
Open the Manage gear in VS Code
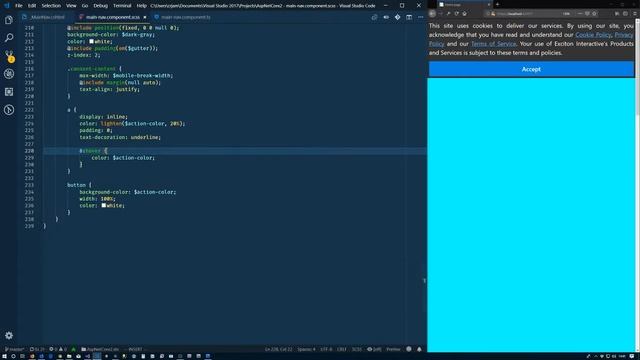(9, 335)
